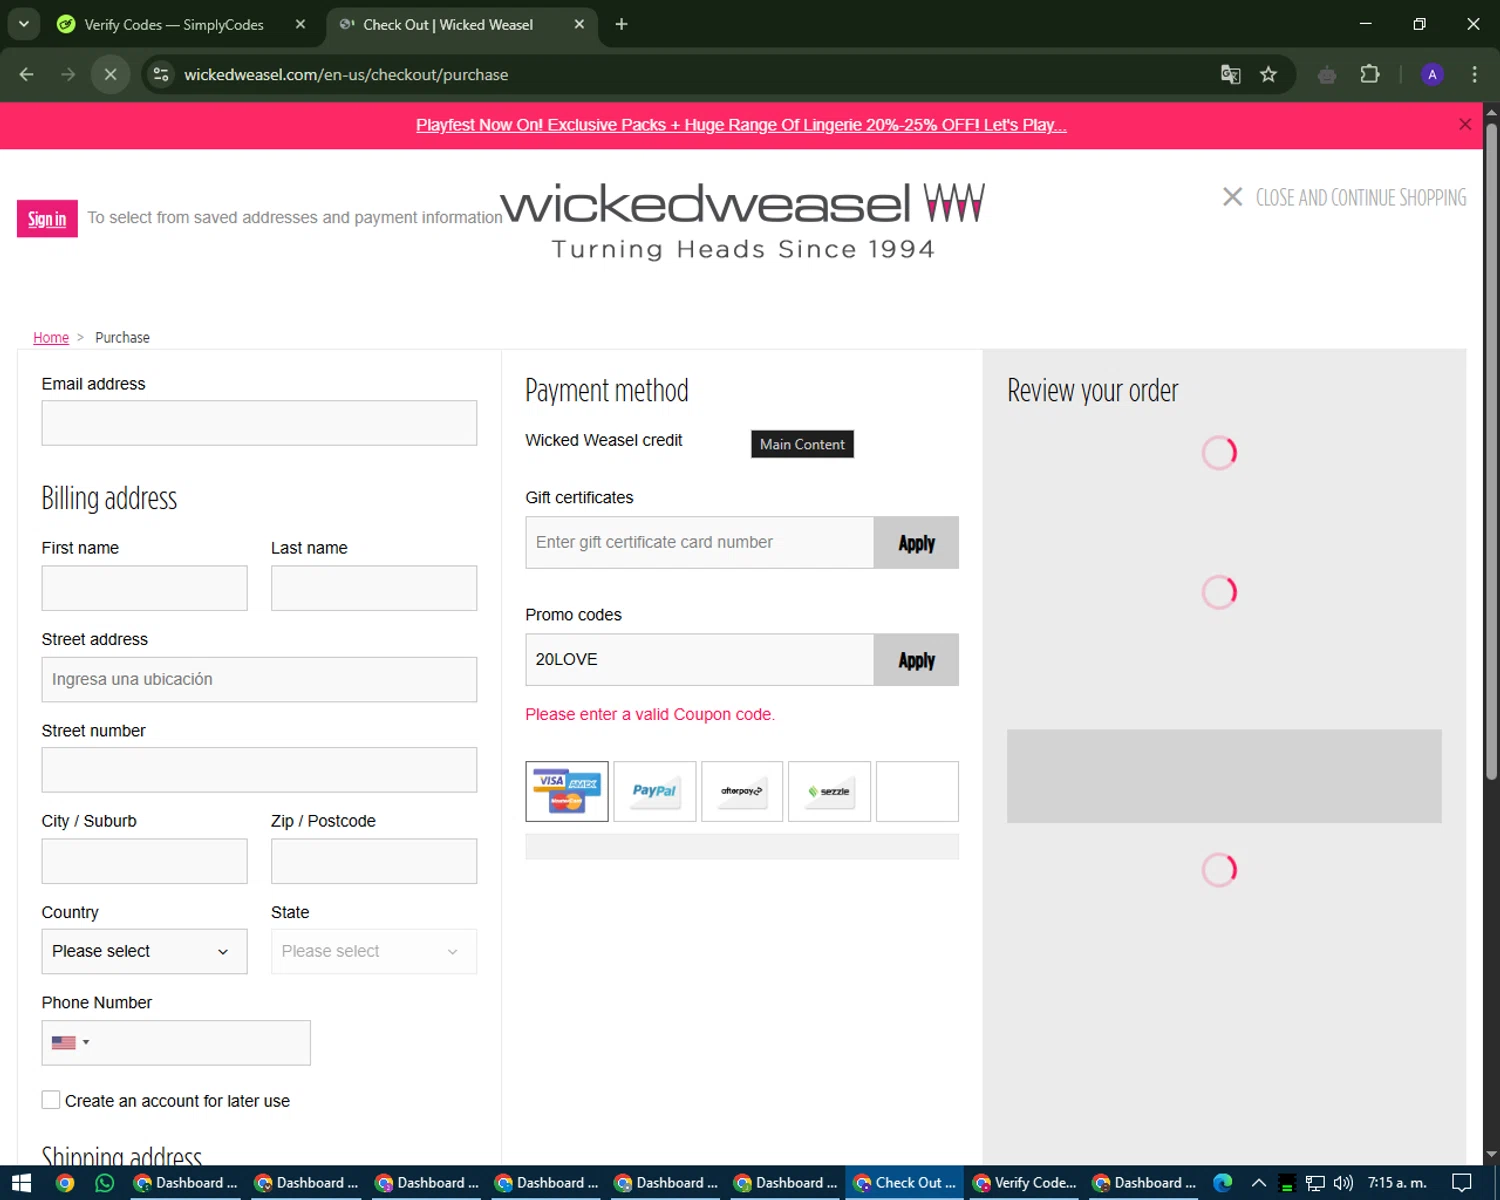Click the First name input
The height and width of the screenshot is (1200, 1500).
tap(144, 588)
